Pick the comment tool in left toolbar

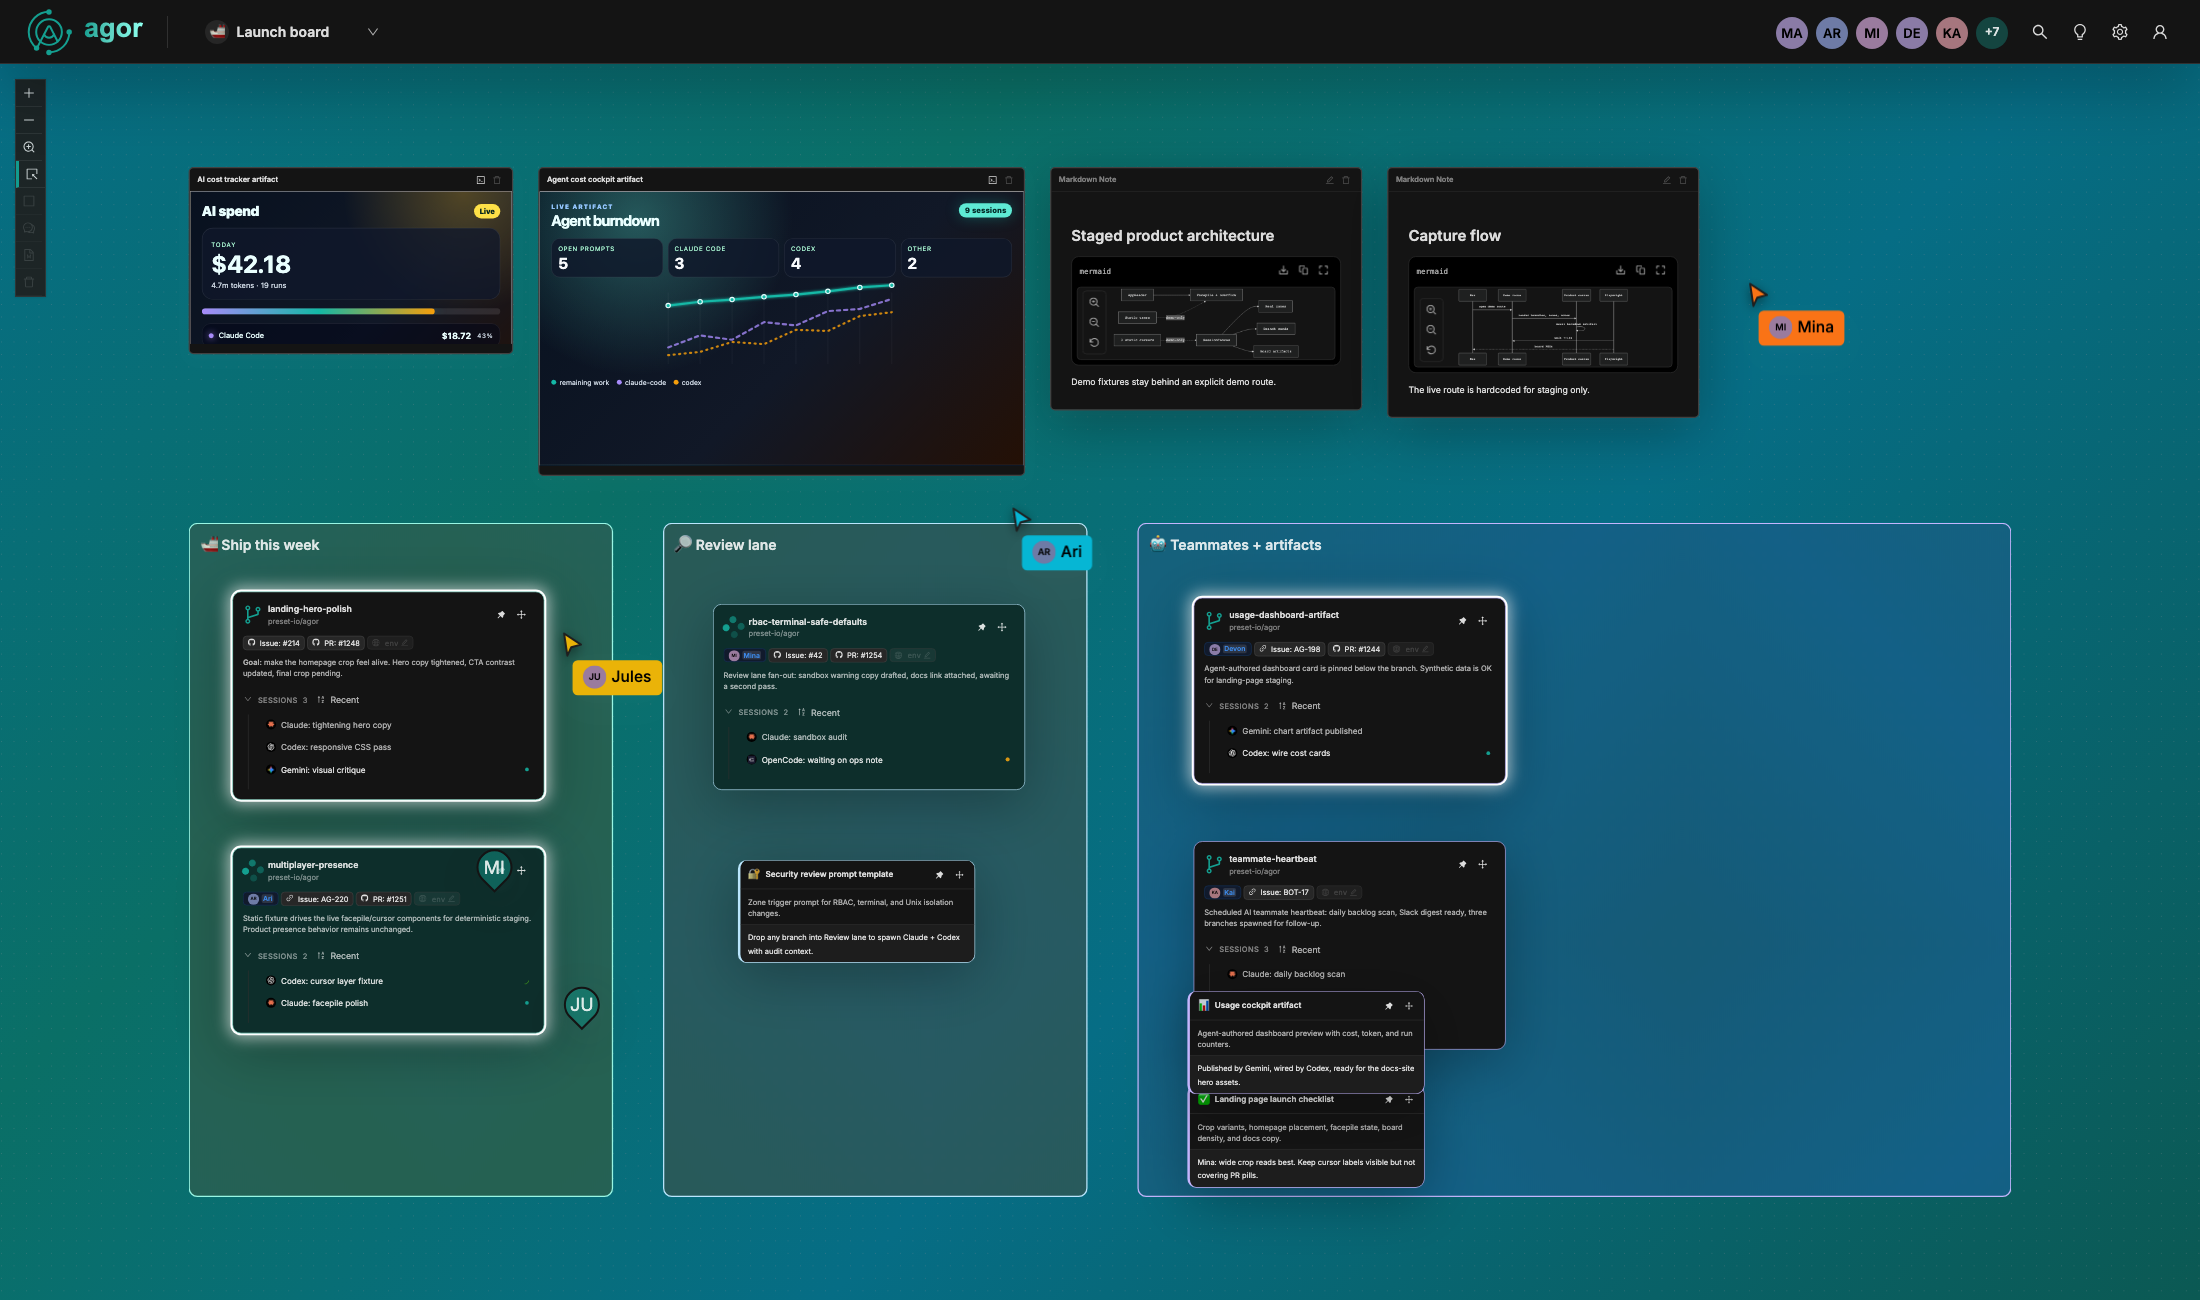point(29,228)
